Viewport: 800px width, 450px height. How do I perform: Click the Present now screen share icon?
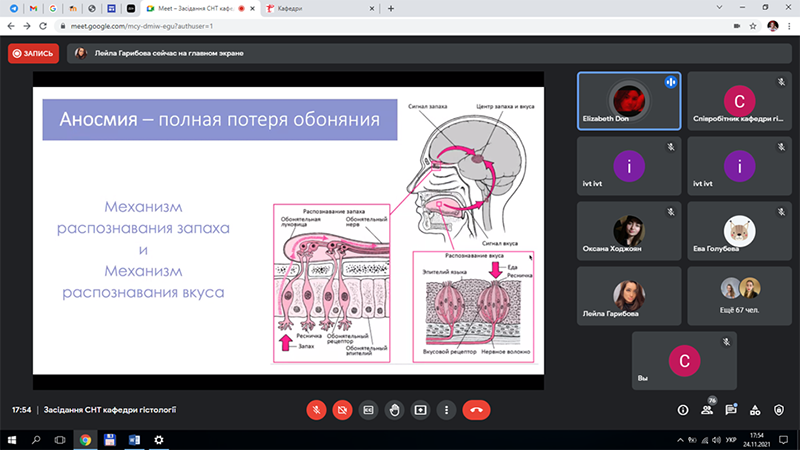click(x=420, y=409)
